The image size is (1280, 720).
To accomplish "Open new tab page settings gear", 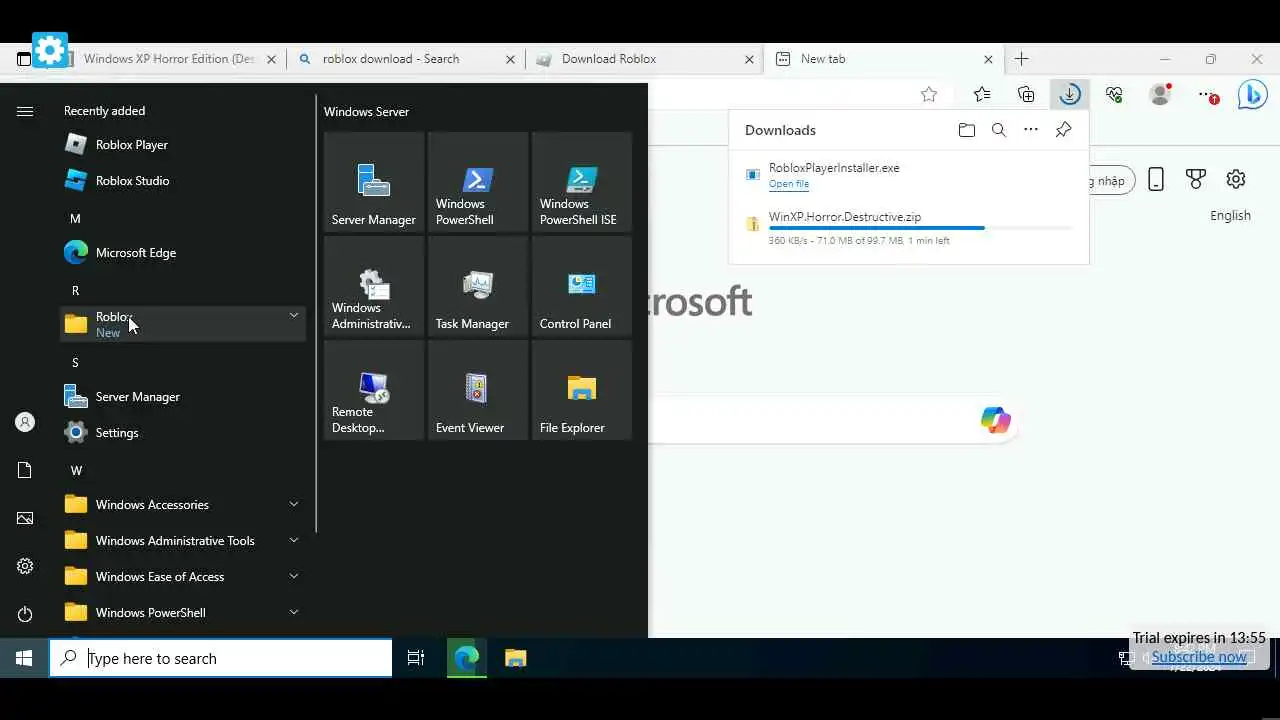I will [x=1236, y=180].
